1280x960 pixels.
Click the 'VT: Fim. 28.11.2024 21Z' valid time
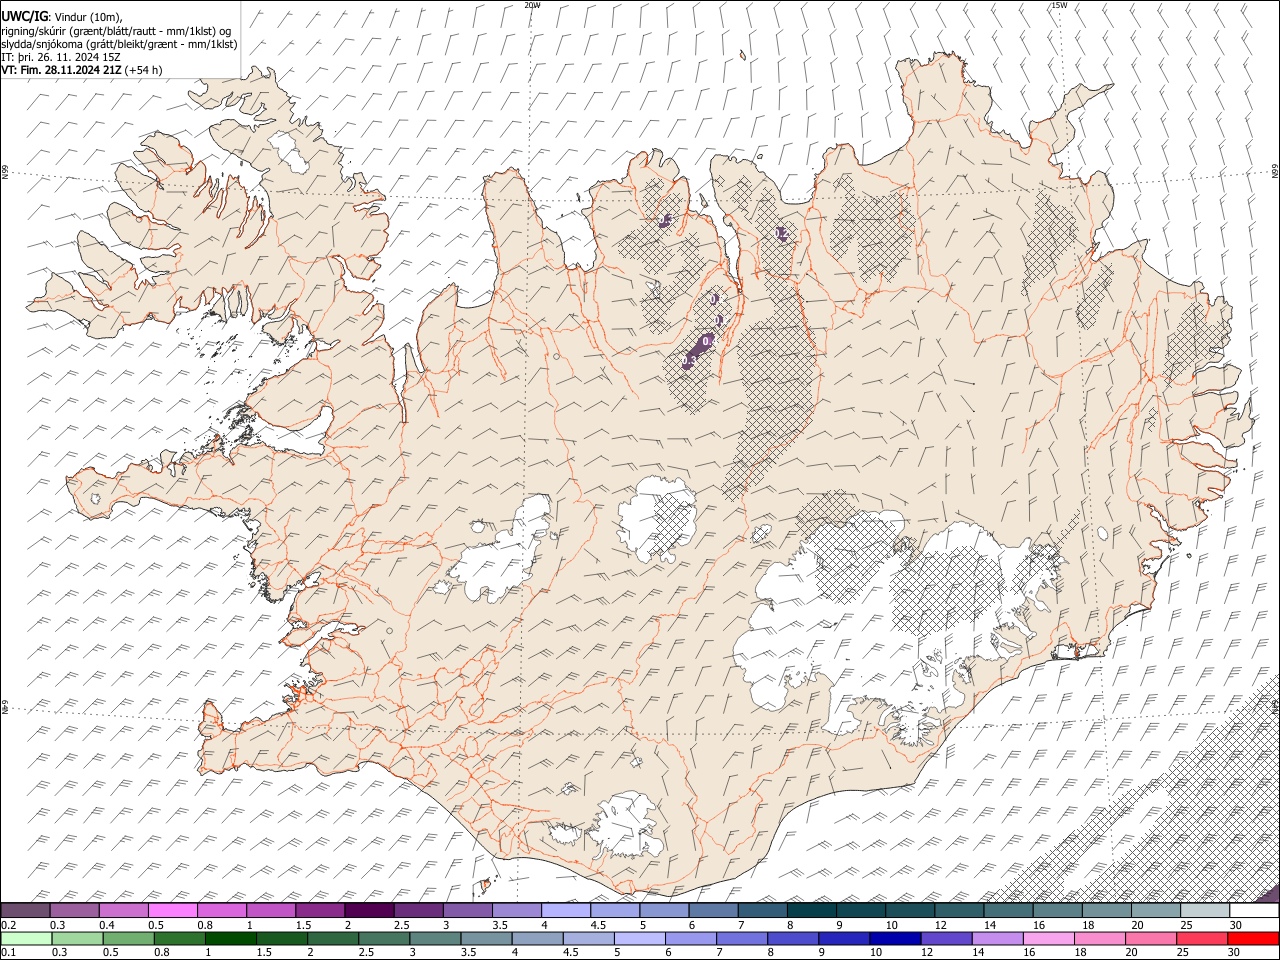61,70
